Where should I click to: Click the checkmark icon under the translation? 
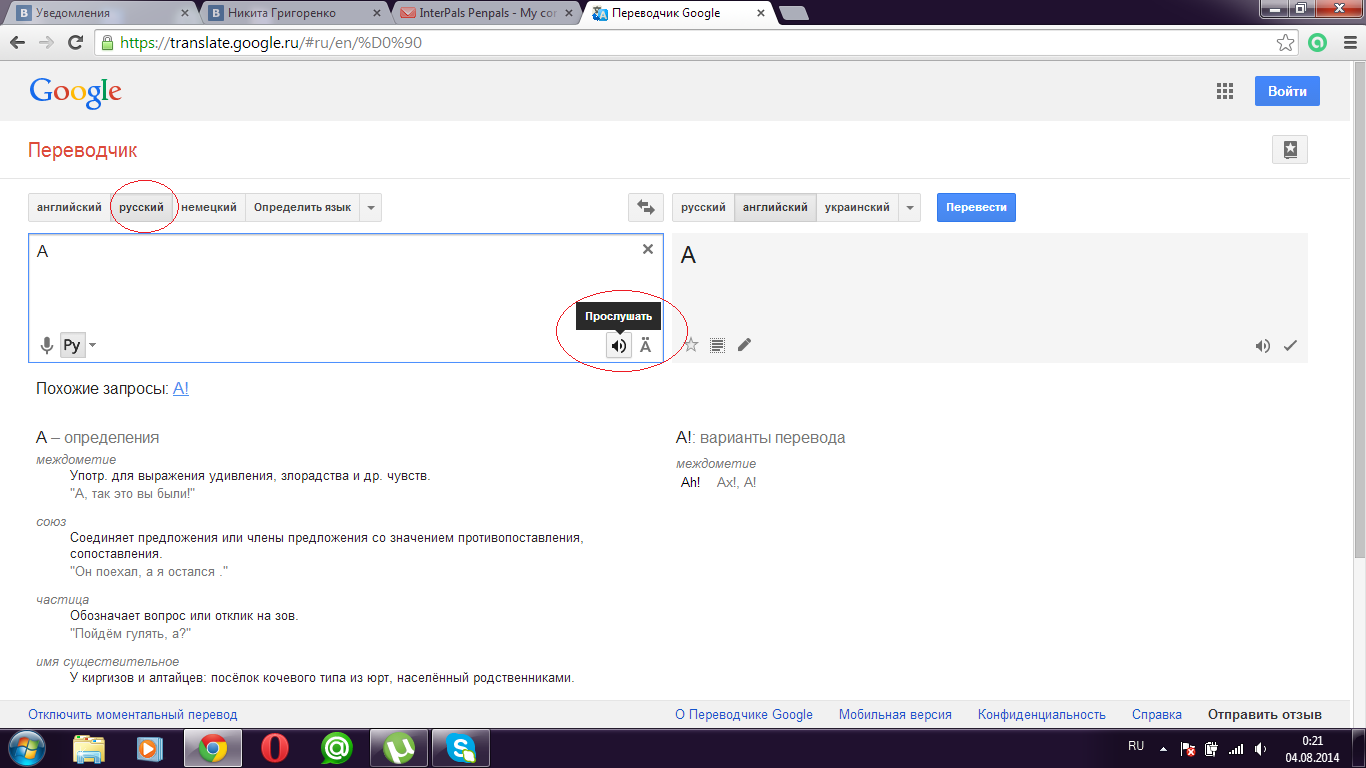(x=1290, y=346)
